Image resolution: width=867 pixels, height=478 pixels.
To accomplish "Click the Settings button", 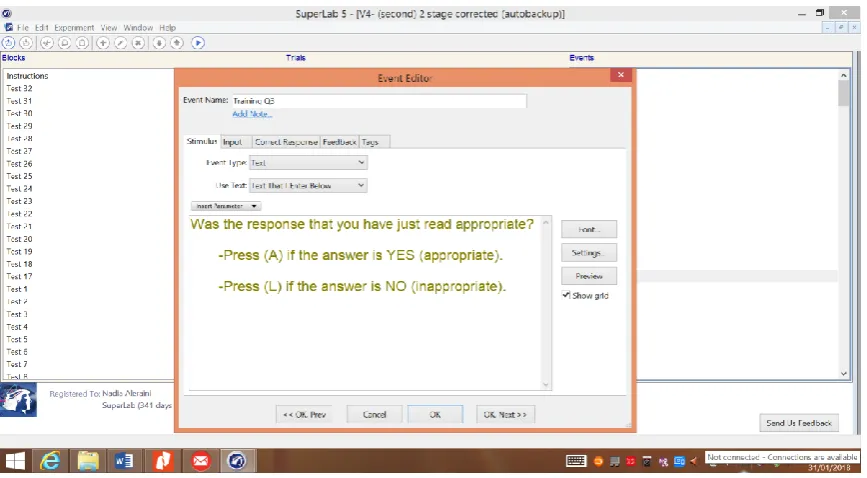I will click(589, 253).
